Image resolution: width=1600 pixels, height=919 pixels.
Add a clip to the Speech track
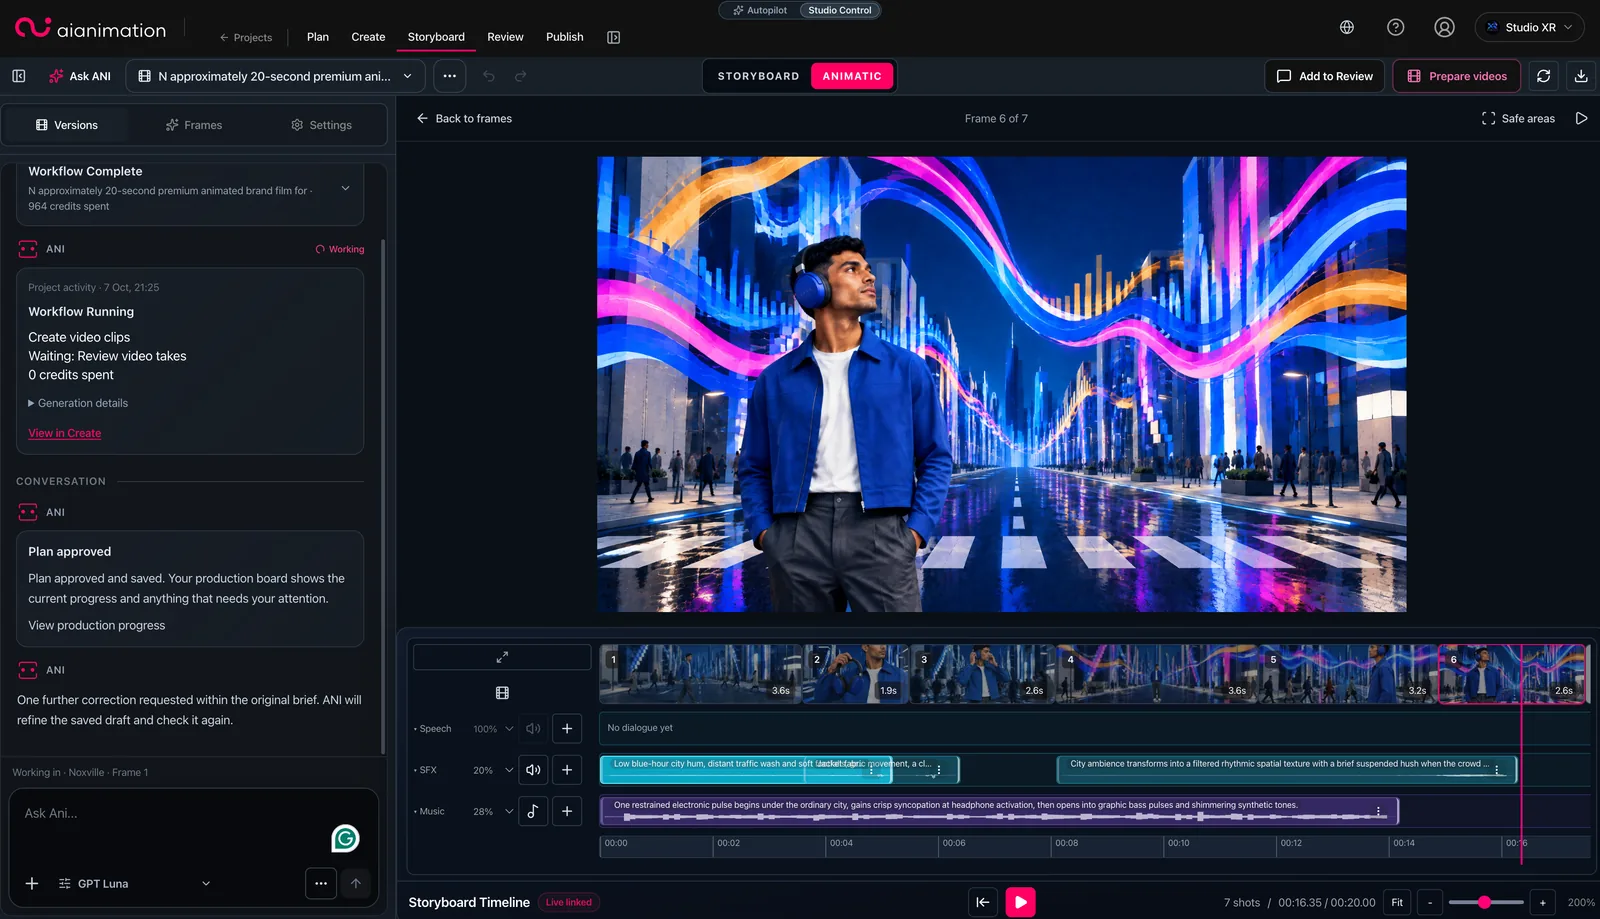pos(567,728)
